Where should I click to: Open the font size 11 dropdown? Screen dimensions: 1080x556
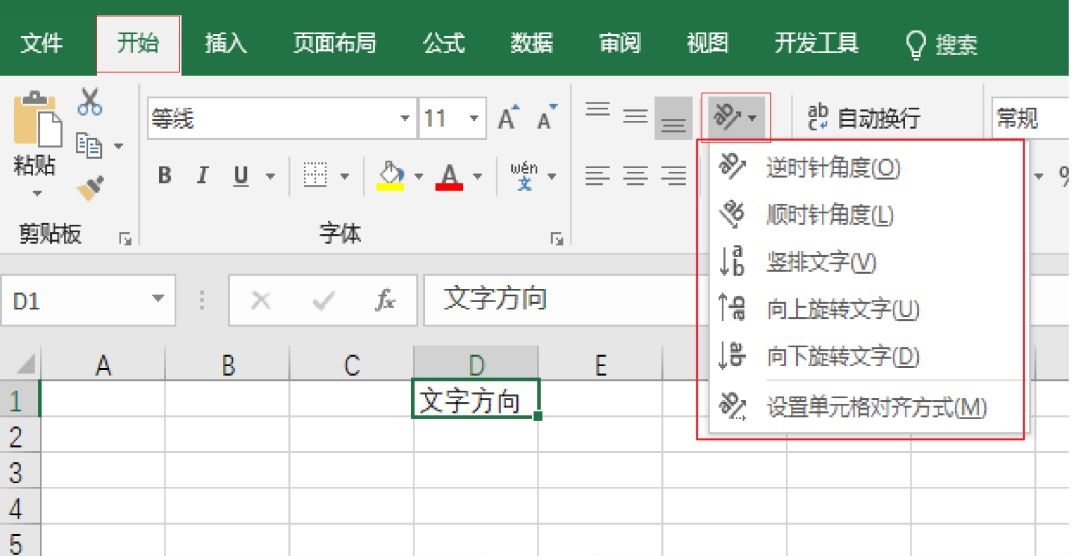click(x=474, y=119)
